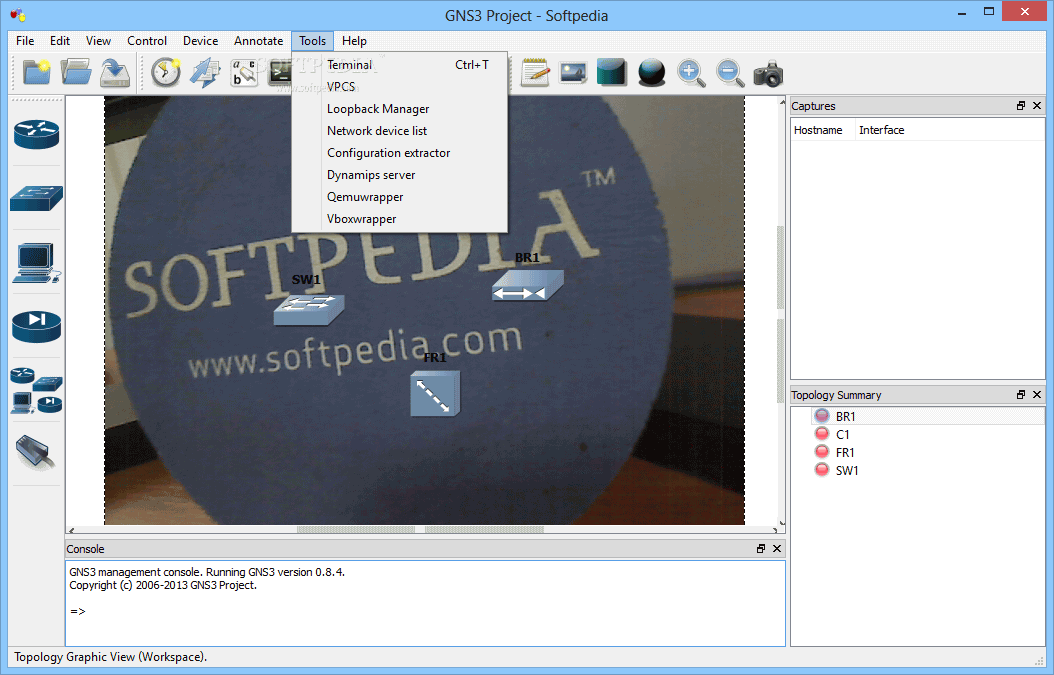Viewport: 1054px width, 675px height.
Task: Browse security devices icon in left sidebar
Action: [x=36, y=326]
